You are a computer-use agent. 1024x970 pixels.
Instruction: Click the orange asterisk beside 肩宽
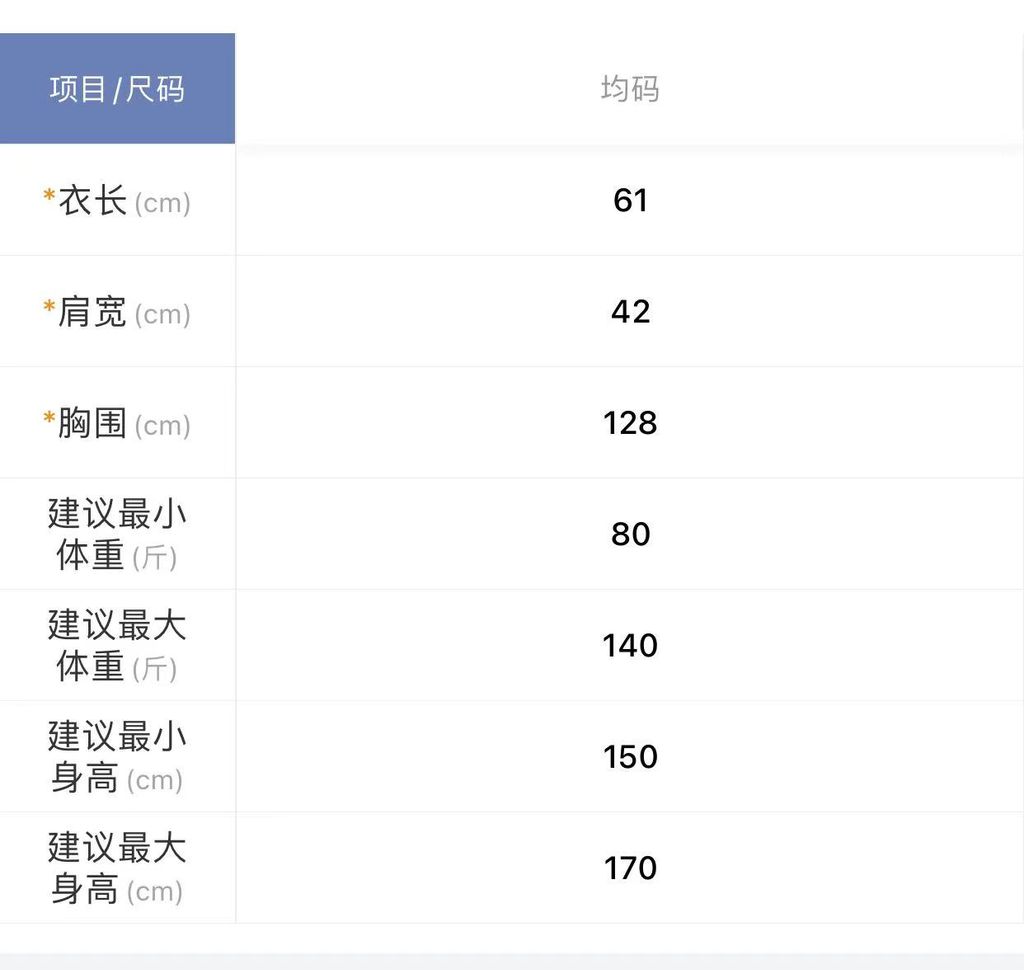(49, 308)
